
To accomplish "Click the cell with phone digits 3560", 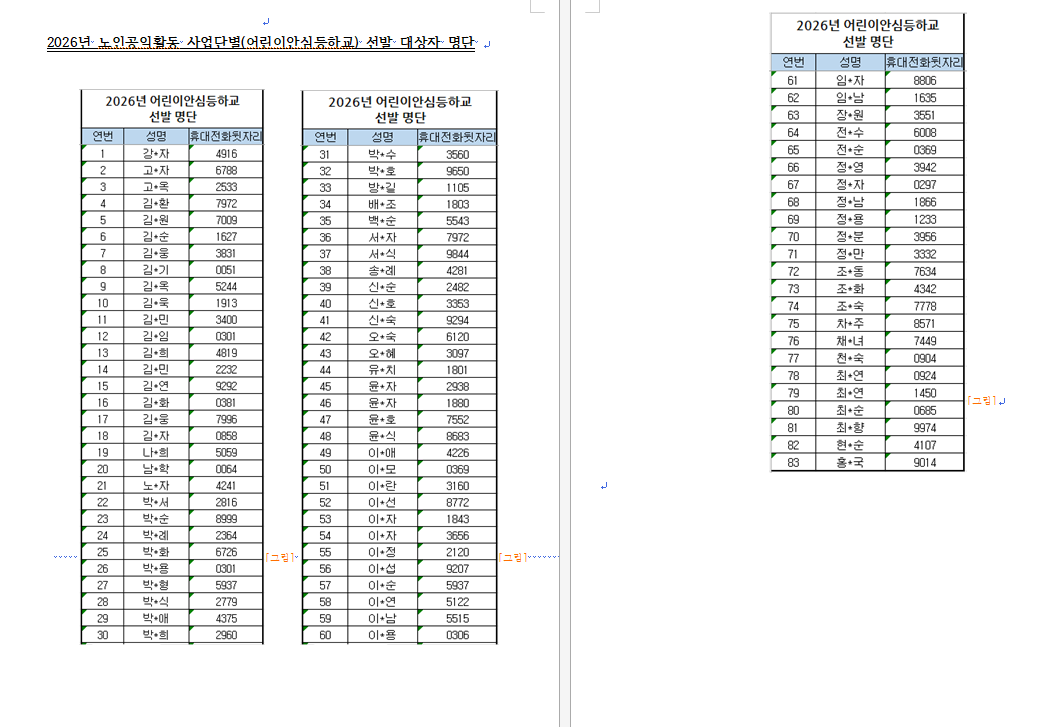I will click(x=457, y=154).
